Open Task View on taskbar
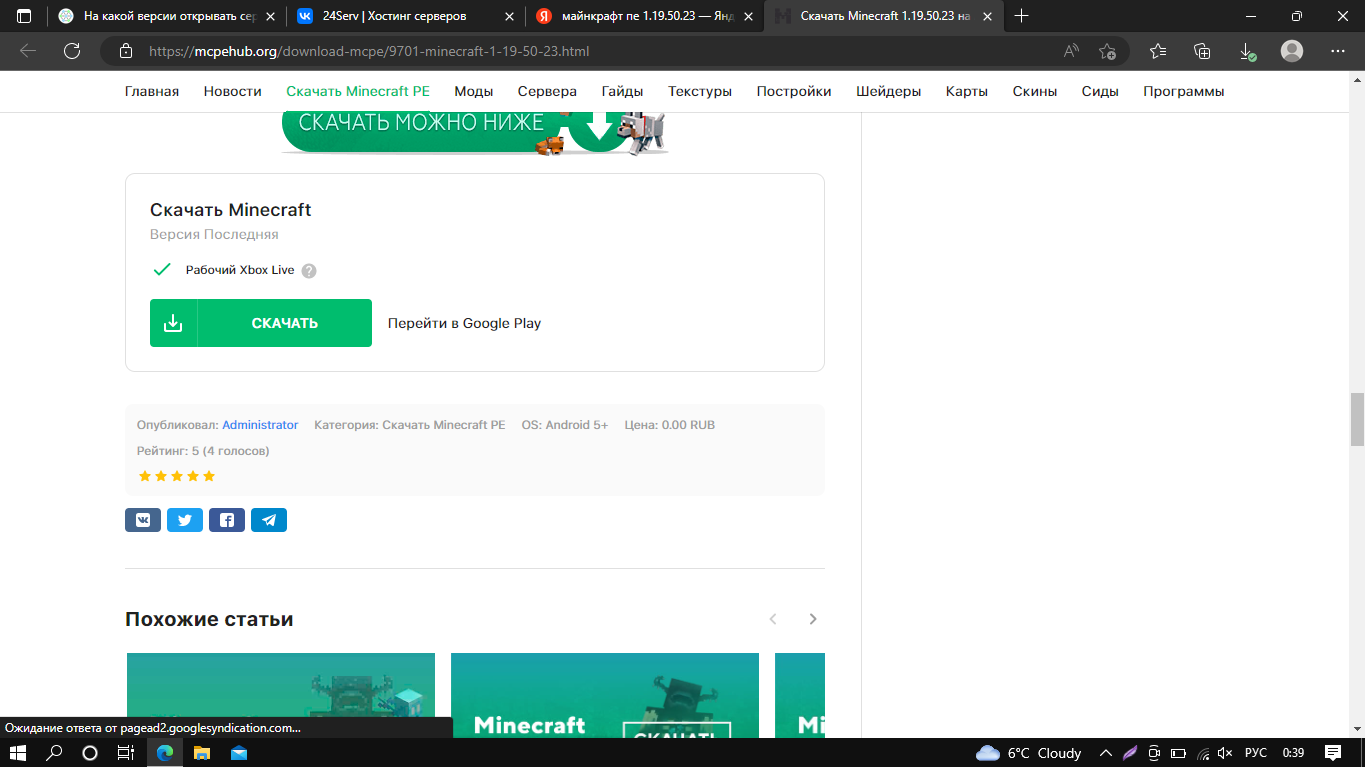1365x767 pixels. point(126,753)
